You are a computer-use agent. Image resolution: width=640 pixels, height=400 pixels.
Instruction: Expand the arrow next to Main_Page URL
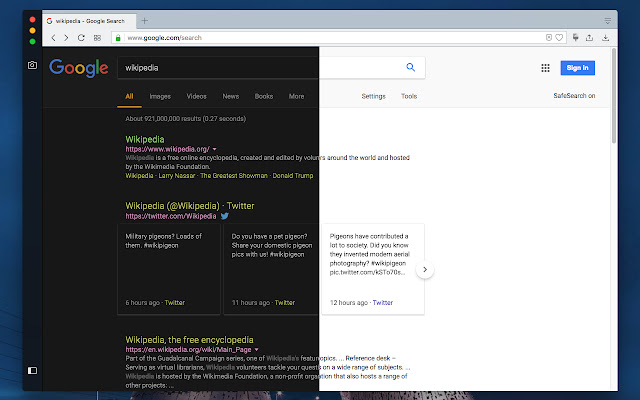(x=256, y=350)
